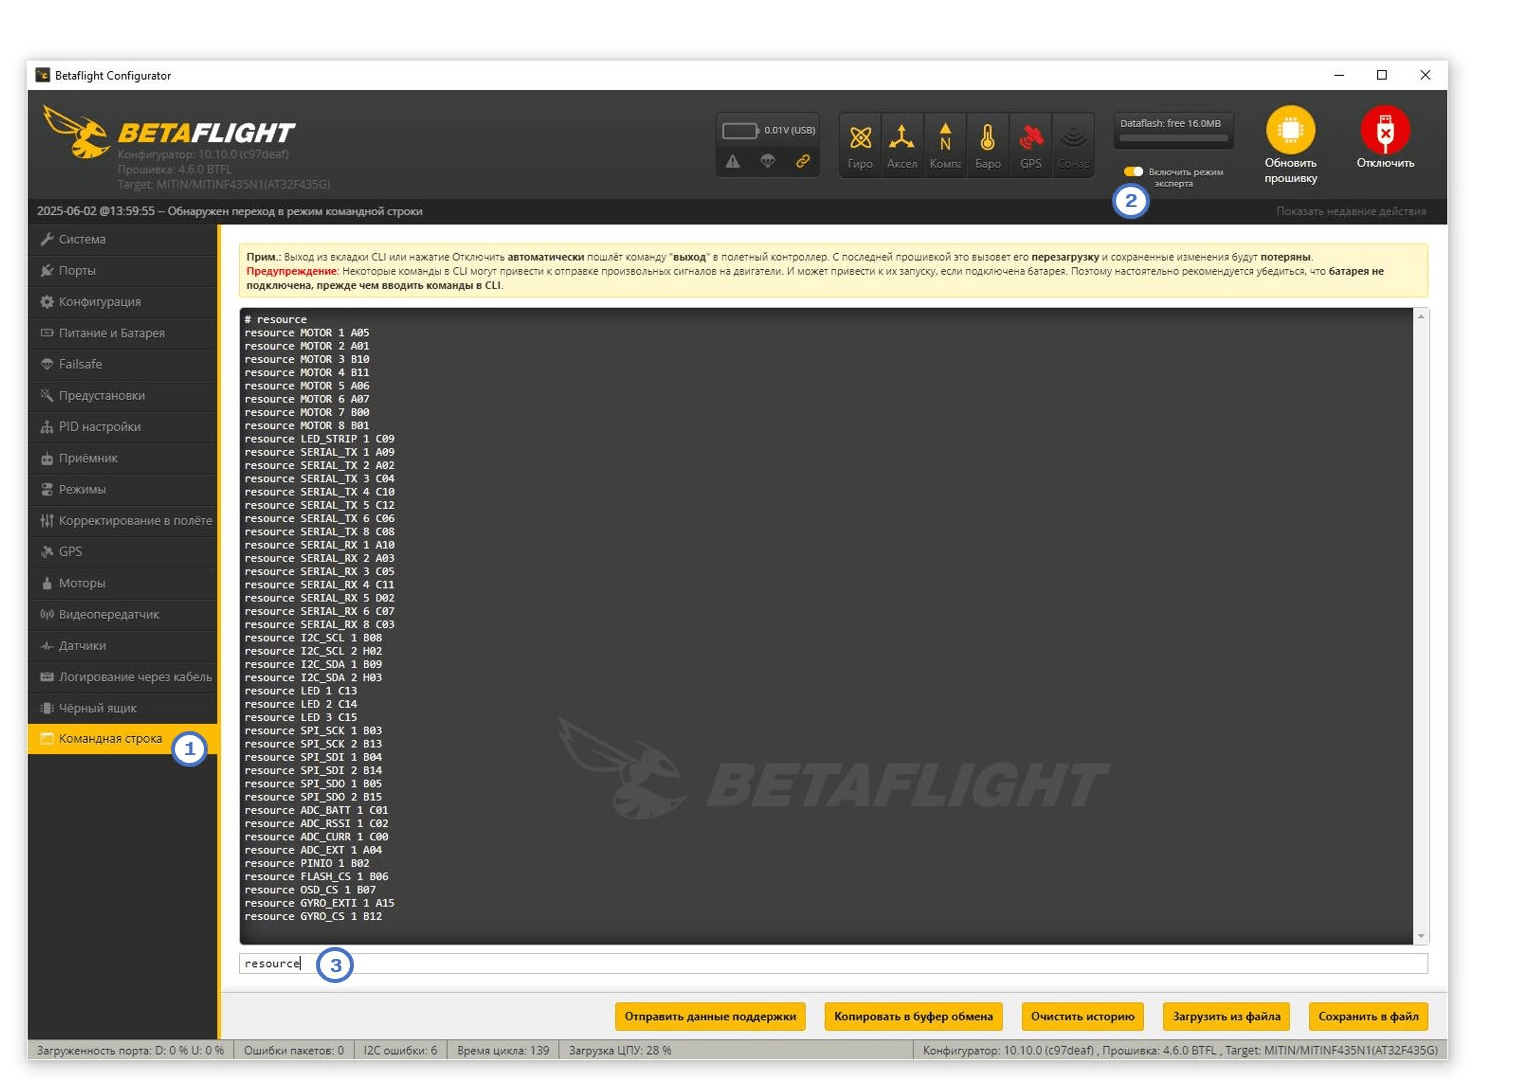Click the battery voltage indicator icon
Screen dimensions: 1528x1086
tap(740, 130)
